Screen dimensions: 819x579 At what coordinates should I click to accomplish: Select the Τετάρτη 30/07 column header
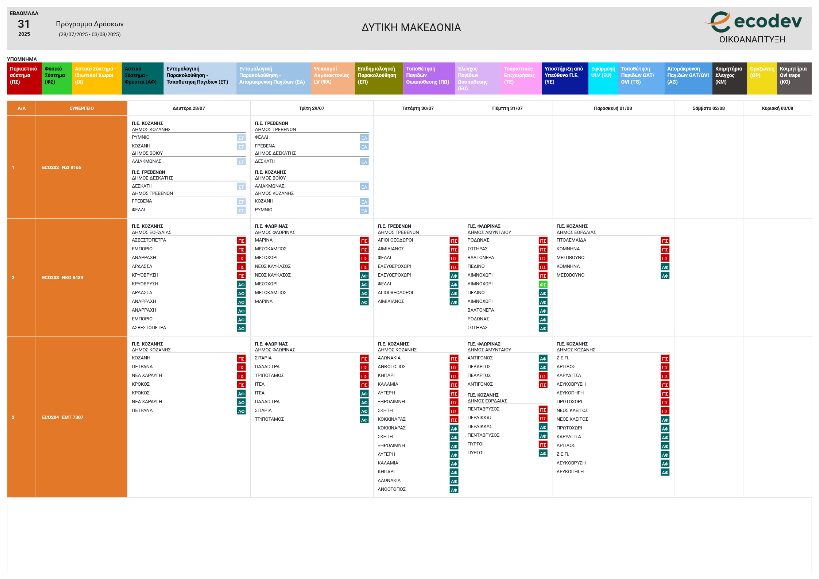418,109
